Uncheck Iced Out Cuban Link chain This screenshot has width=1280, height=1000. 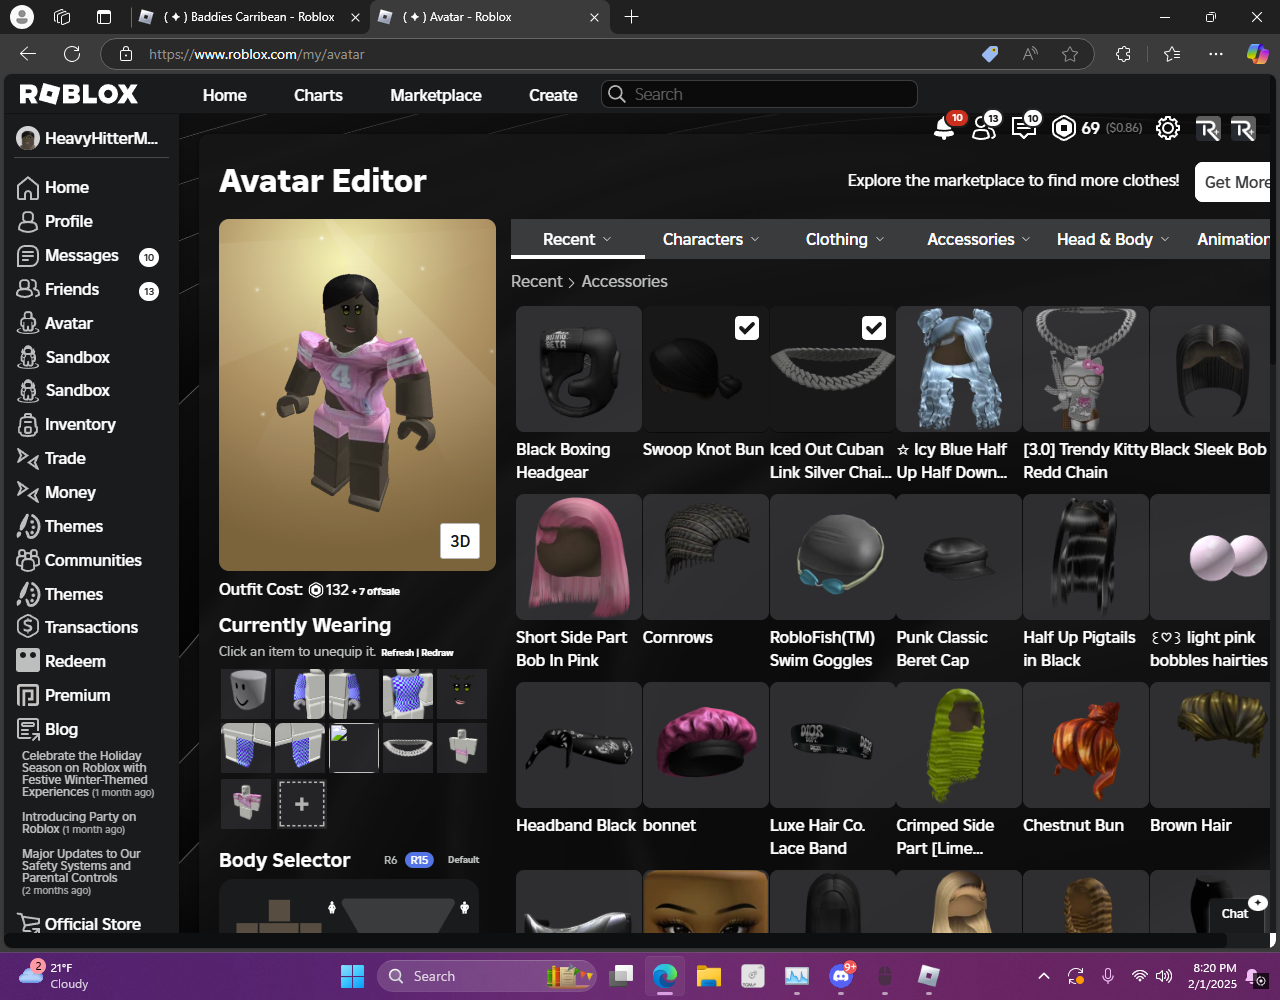[x=874, y=328]
